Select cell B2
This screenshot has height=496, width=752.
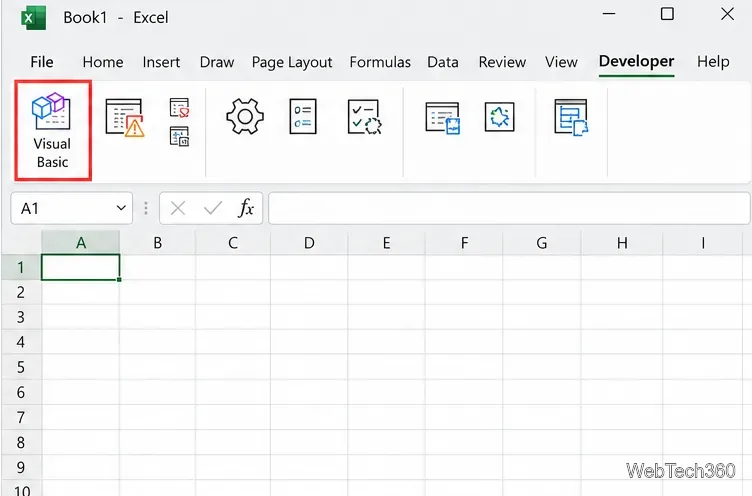point(157,292)
